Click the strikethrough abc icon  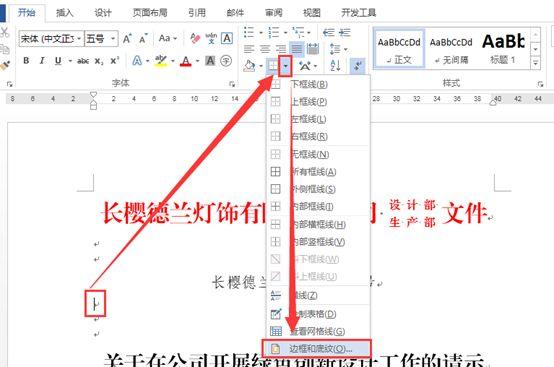pos(83,61)
